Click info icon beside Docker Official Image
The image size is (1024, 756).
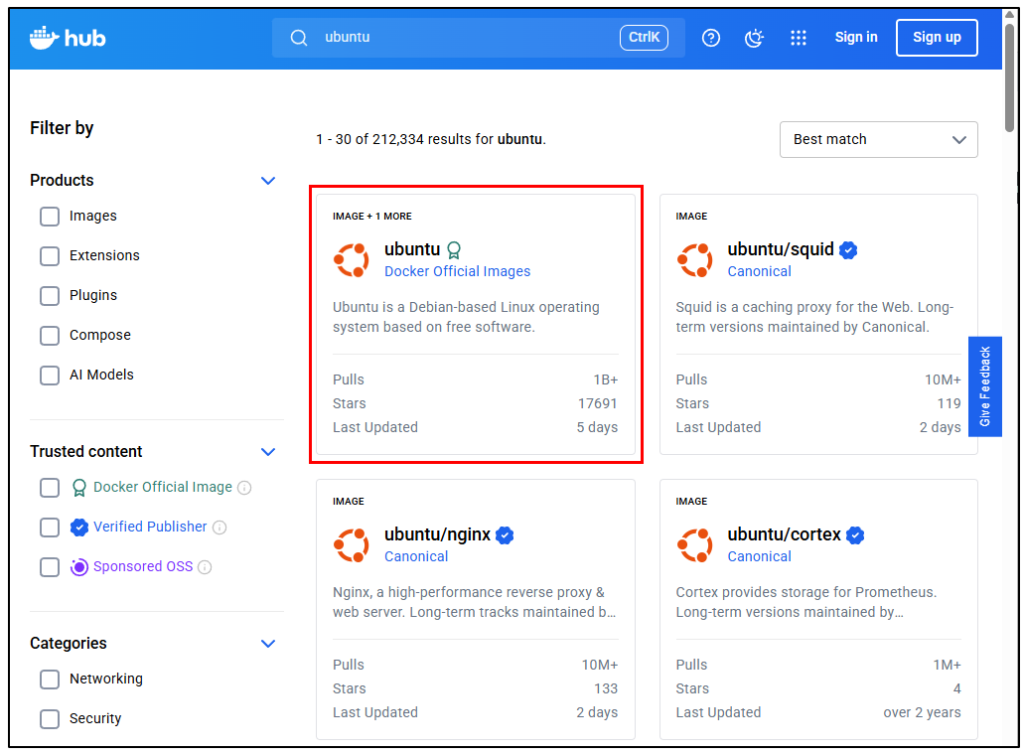tap(245, 488)
